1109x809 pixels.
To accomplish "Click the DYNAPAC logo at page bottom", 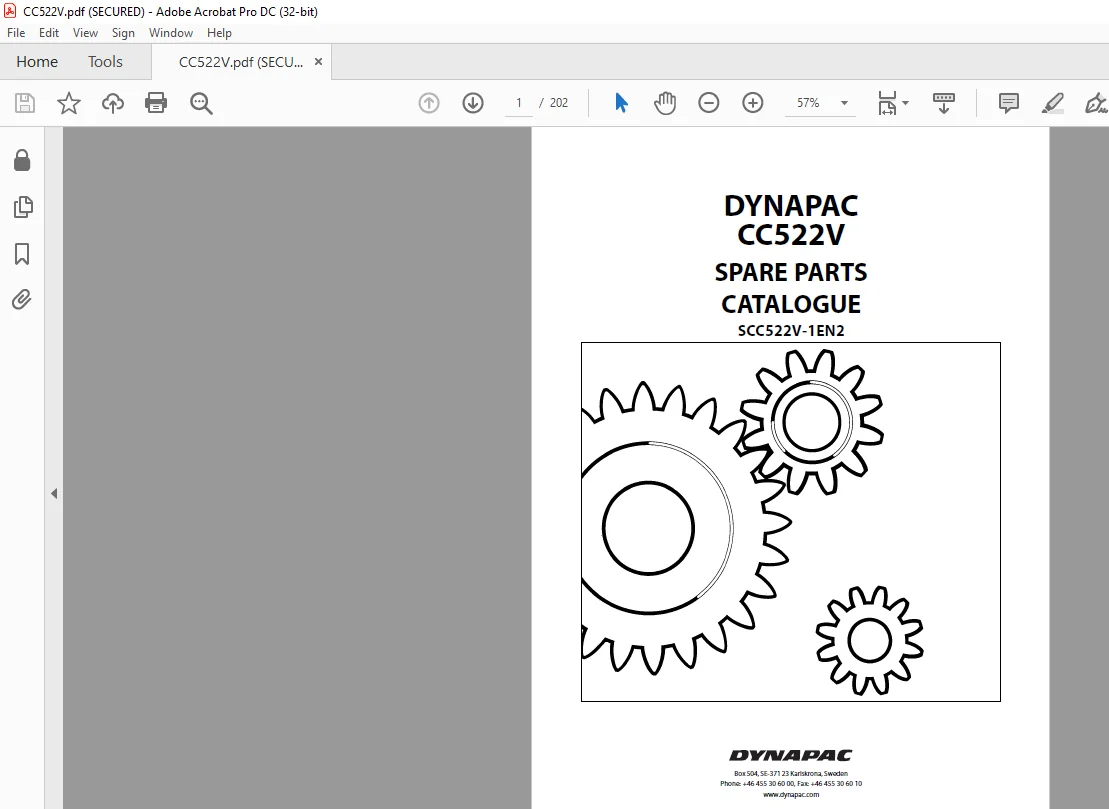I will click(791, 755).
